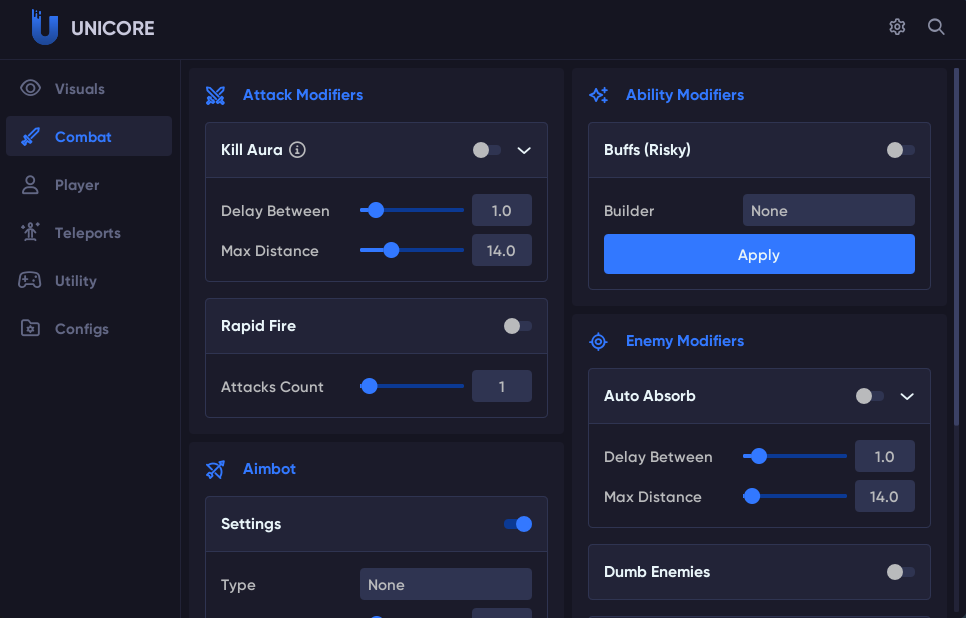Go to the Configs page

(82, 329)
